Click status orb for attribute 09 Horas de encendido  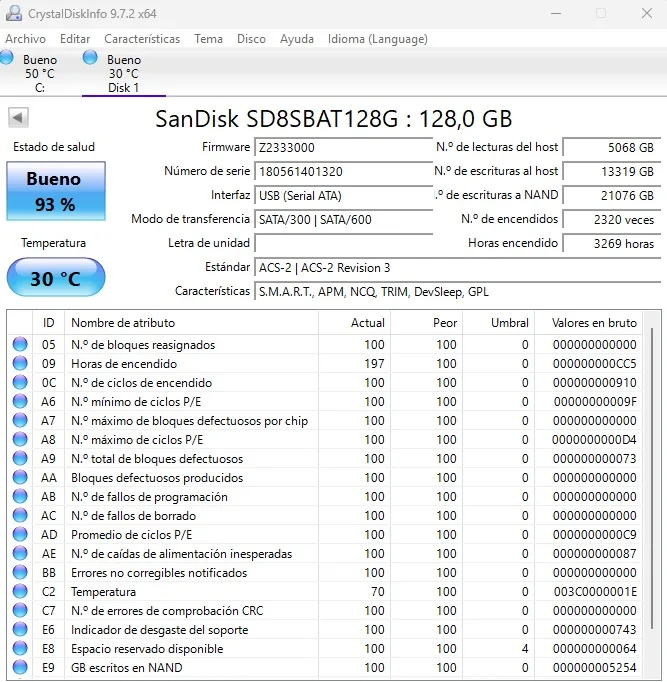(20, 363)
